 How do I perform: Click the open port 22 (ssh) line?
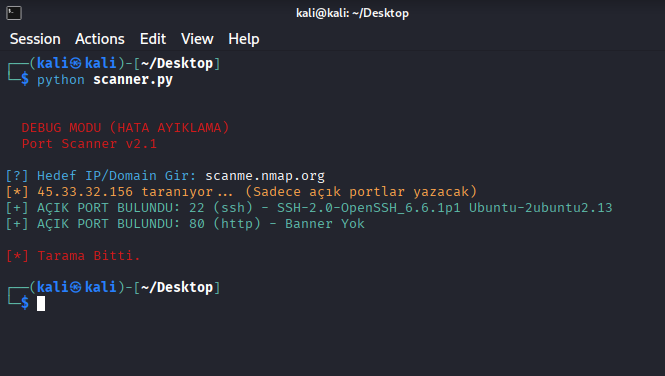coord(309,208)
